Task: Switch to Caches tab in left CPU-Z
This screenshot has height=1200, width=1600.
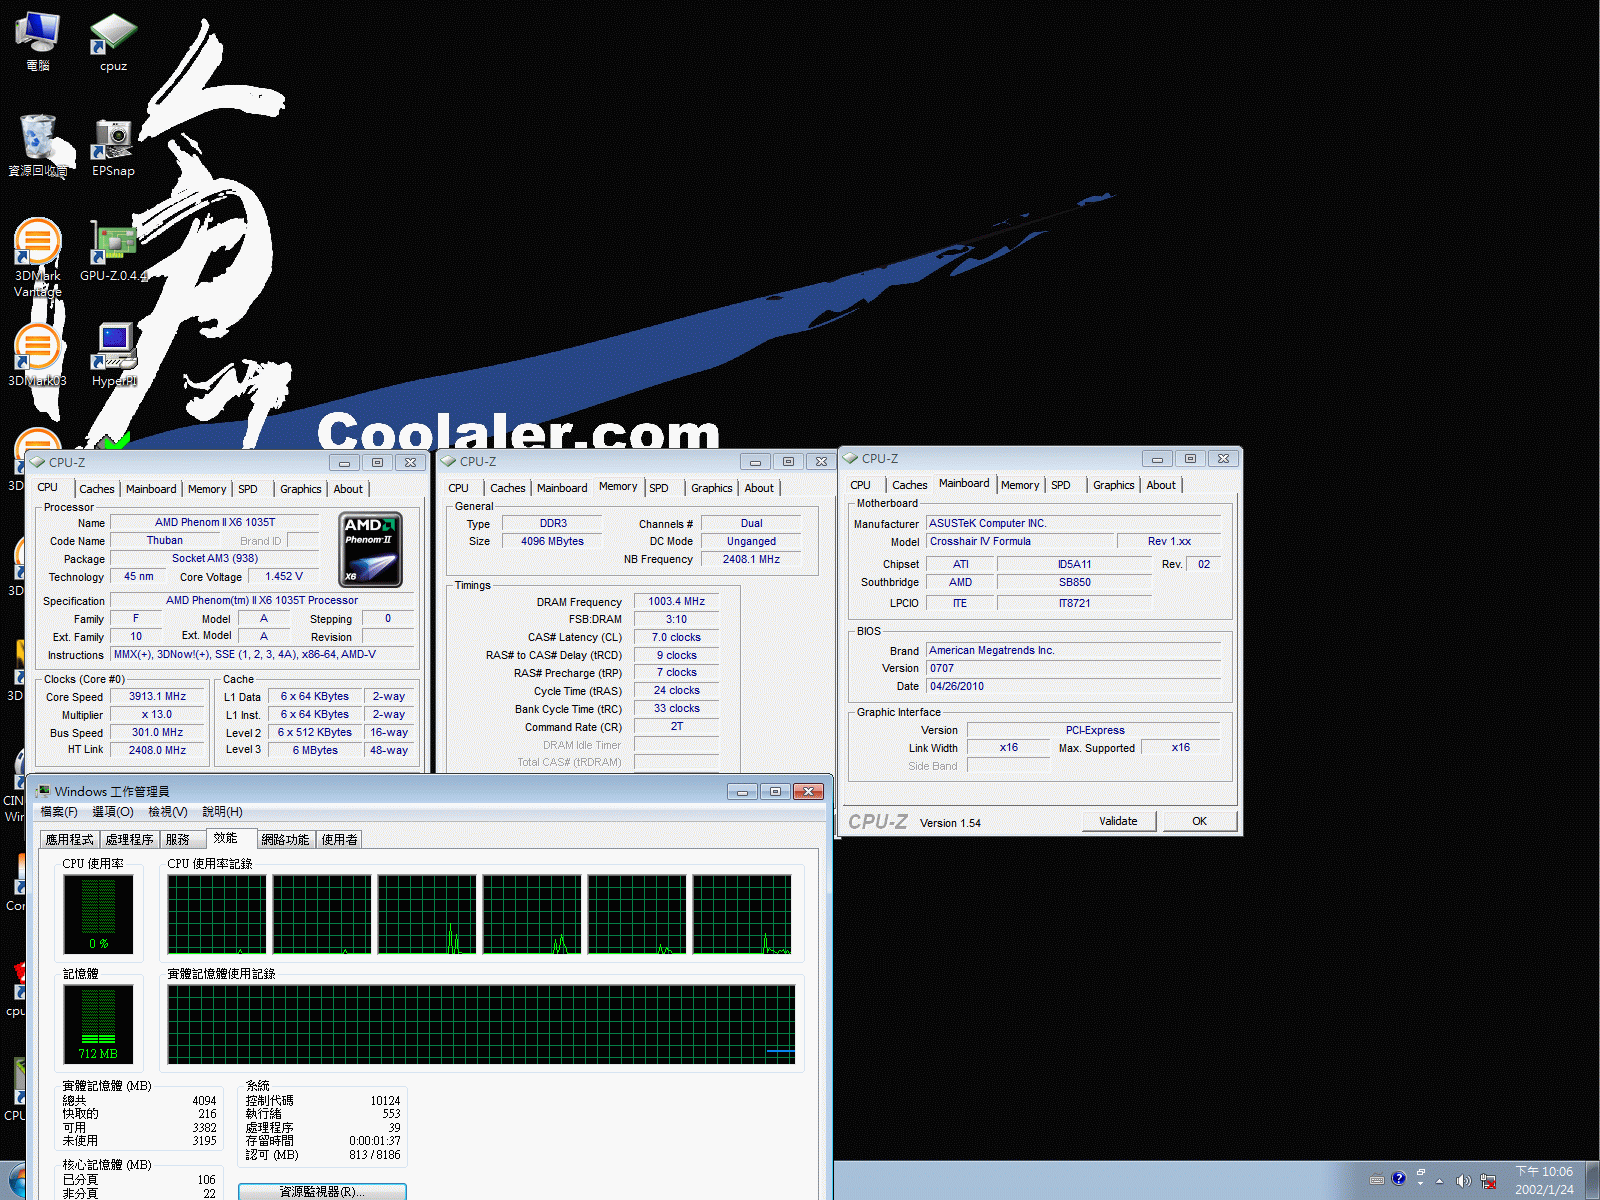Action: 97,489
